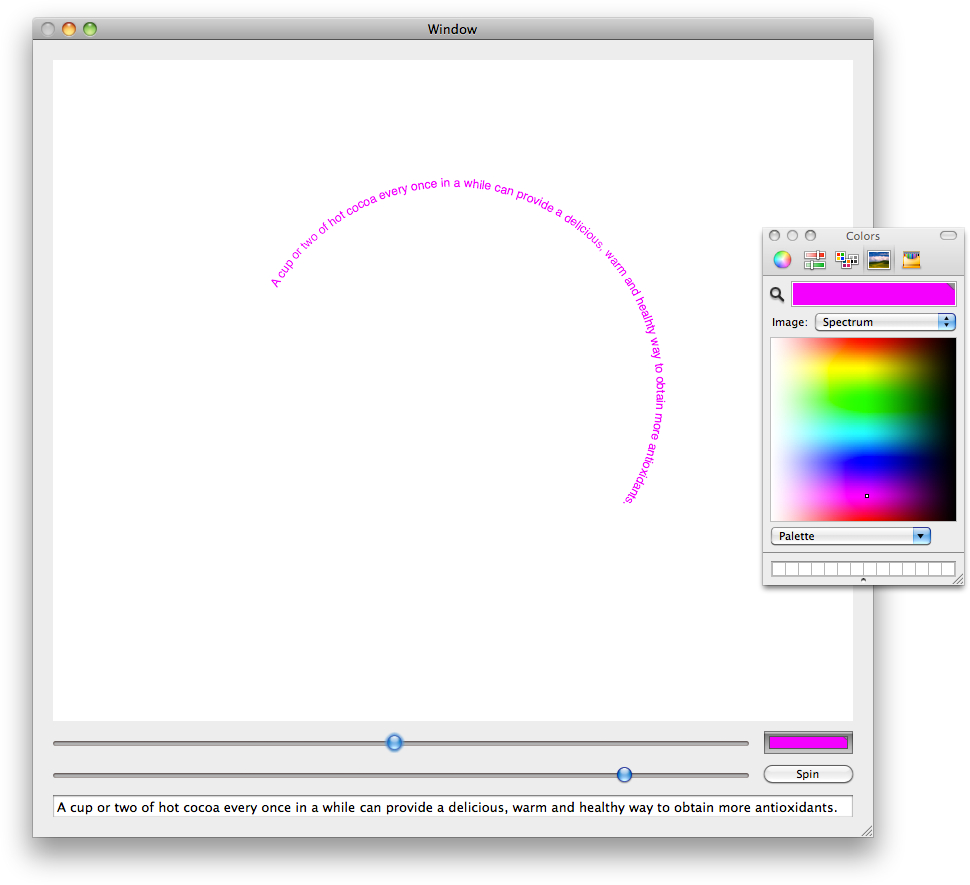Open the Palette dropdown menu
Screen dimensions: 970x885
(850, 536)
